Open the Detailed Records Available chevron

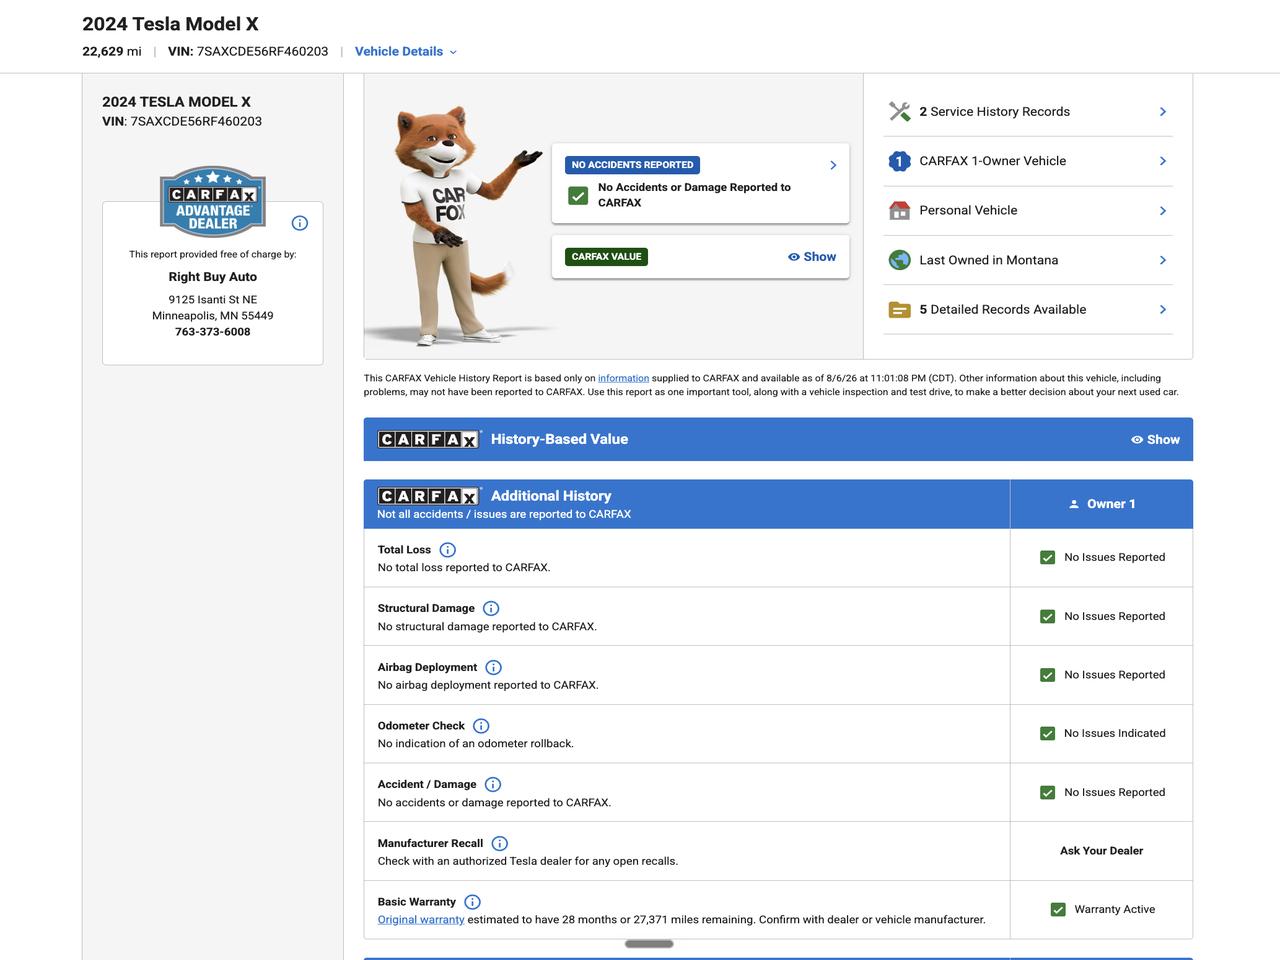(x=1162, y=310)
